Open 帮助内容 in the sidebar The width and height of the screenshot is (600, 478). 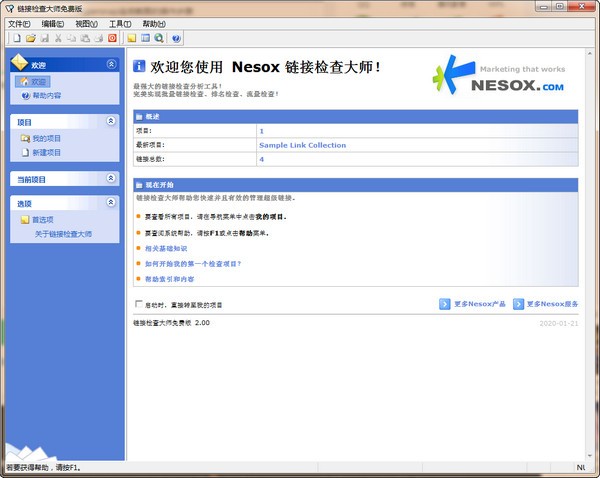coord(46,95)
